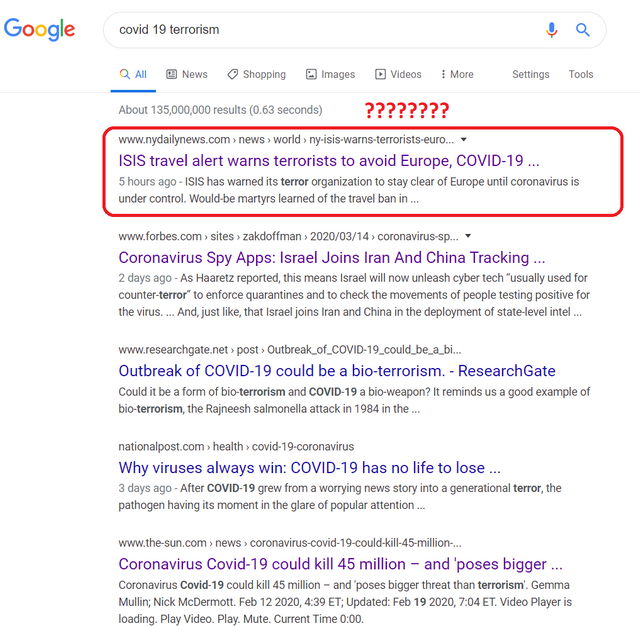Open the ISIS travel alert article link

pyautogui.click(x=329, y=161)
